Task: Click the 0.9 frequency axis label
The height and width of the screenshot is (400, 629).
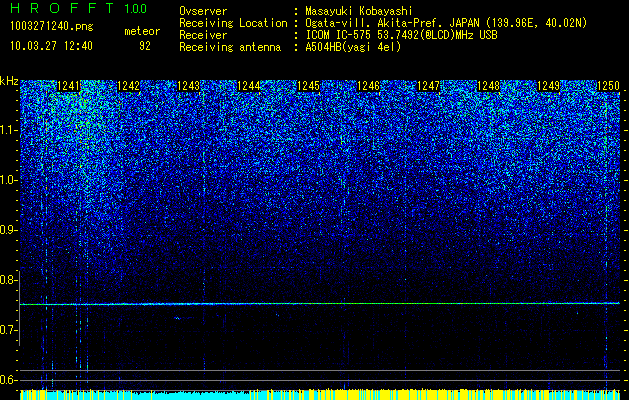Action: [x=9, y=230]
